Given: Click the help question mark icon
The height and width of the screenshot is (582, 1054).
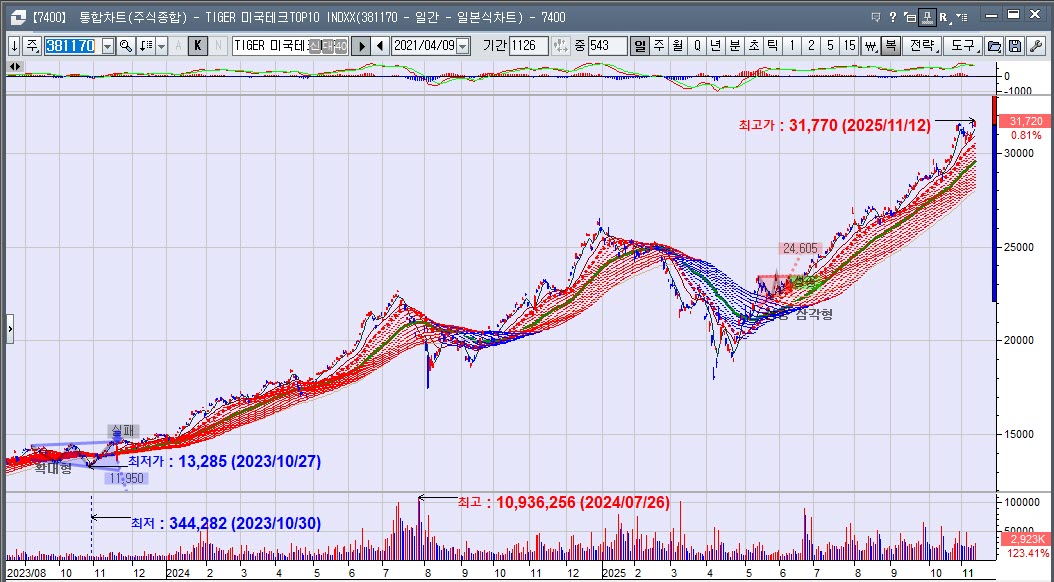Looking at the screenshot, I should [891, 16].
